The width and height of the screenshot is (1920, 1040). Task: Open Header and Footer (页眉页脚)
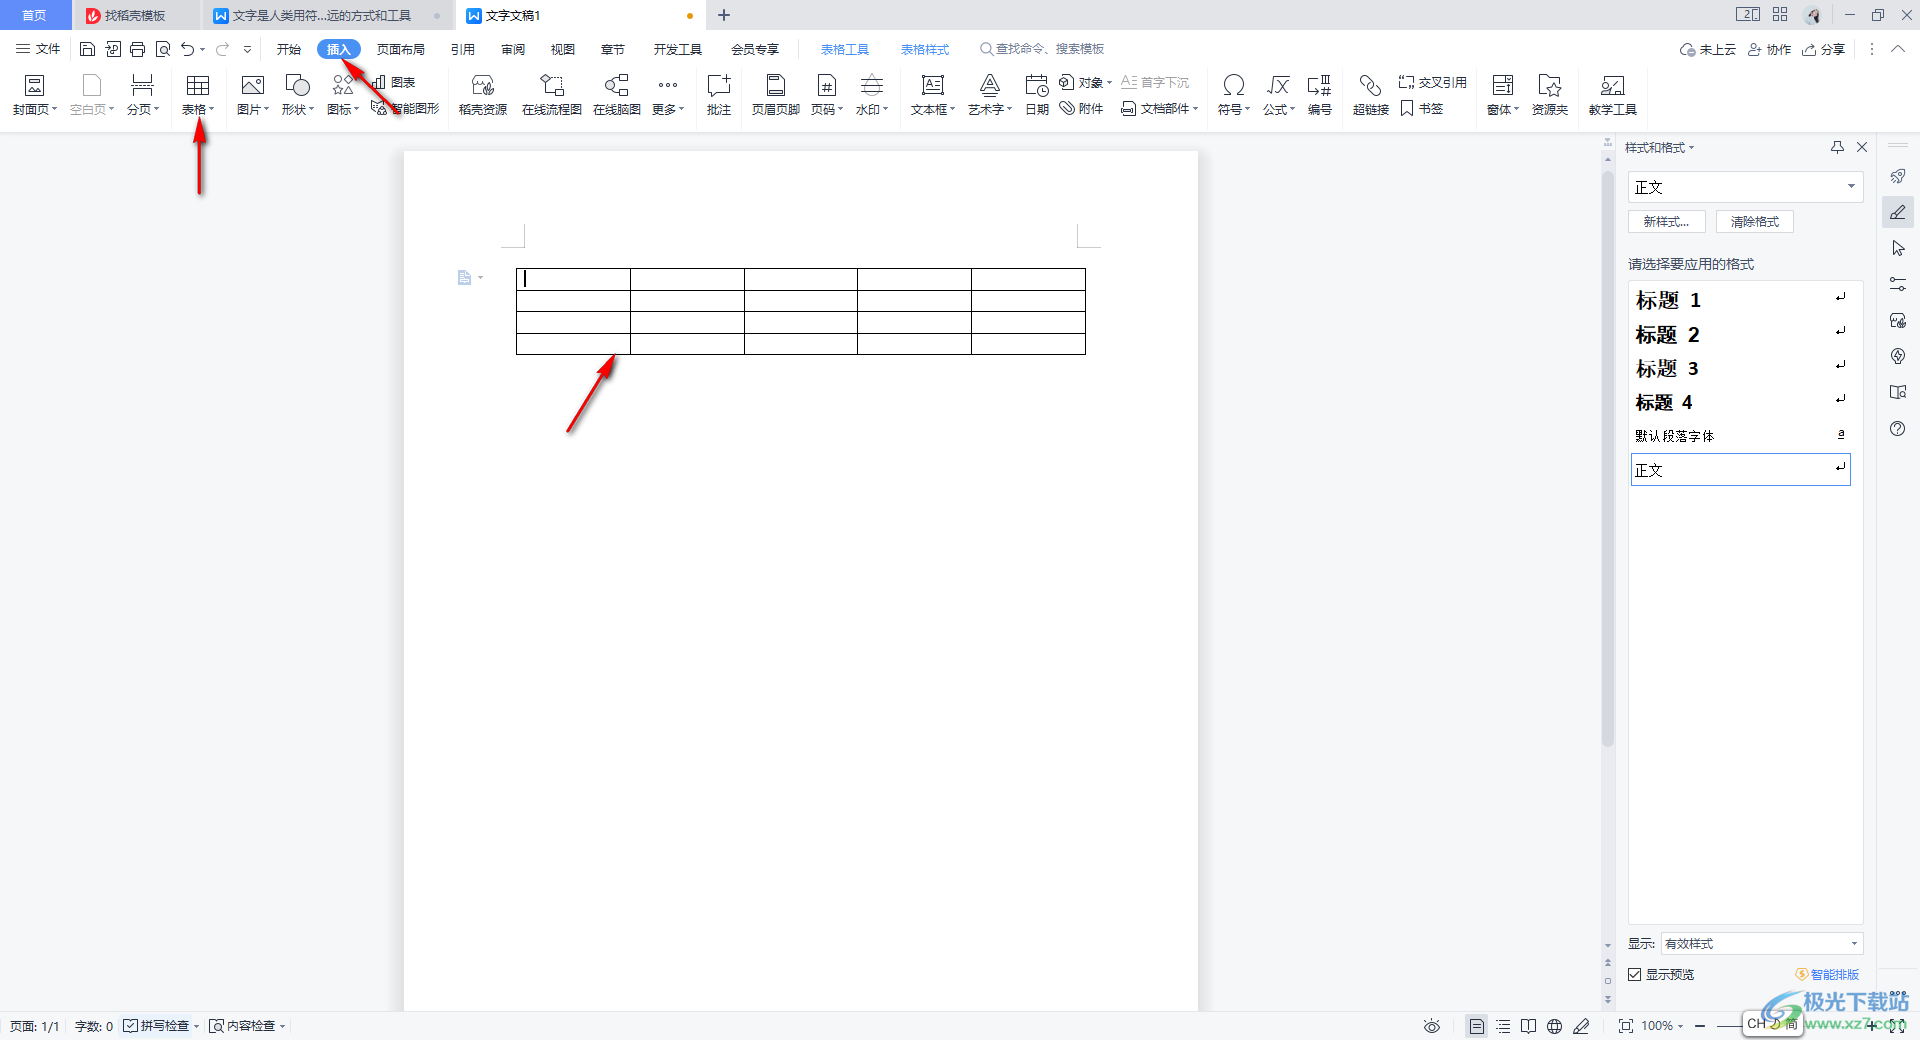pos(776,95)
